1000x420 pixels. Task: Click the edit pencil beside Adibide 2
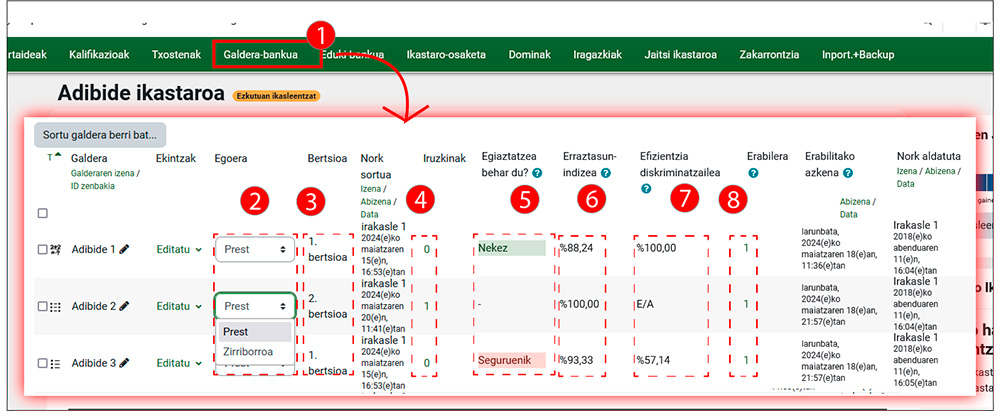(125, 306)
